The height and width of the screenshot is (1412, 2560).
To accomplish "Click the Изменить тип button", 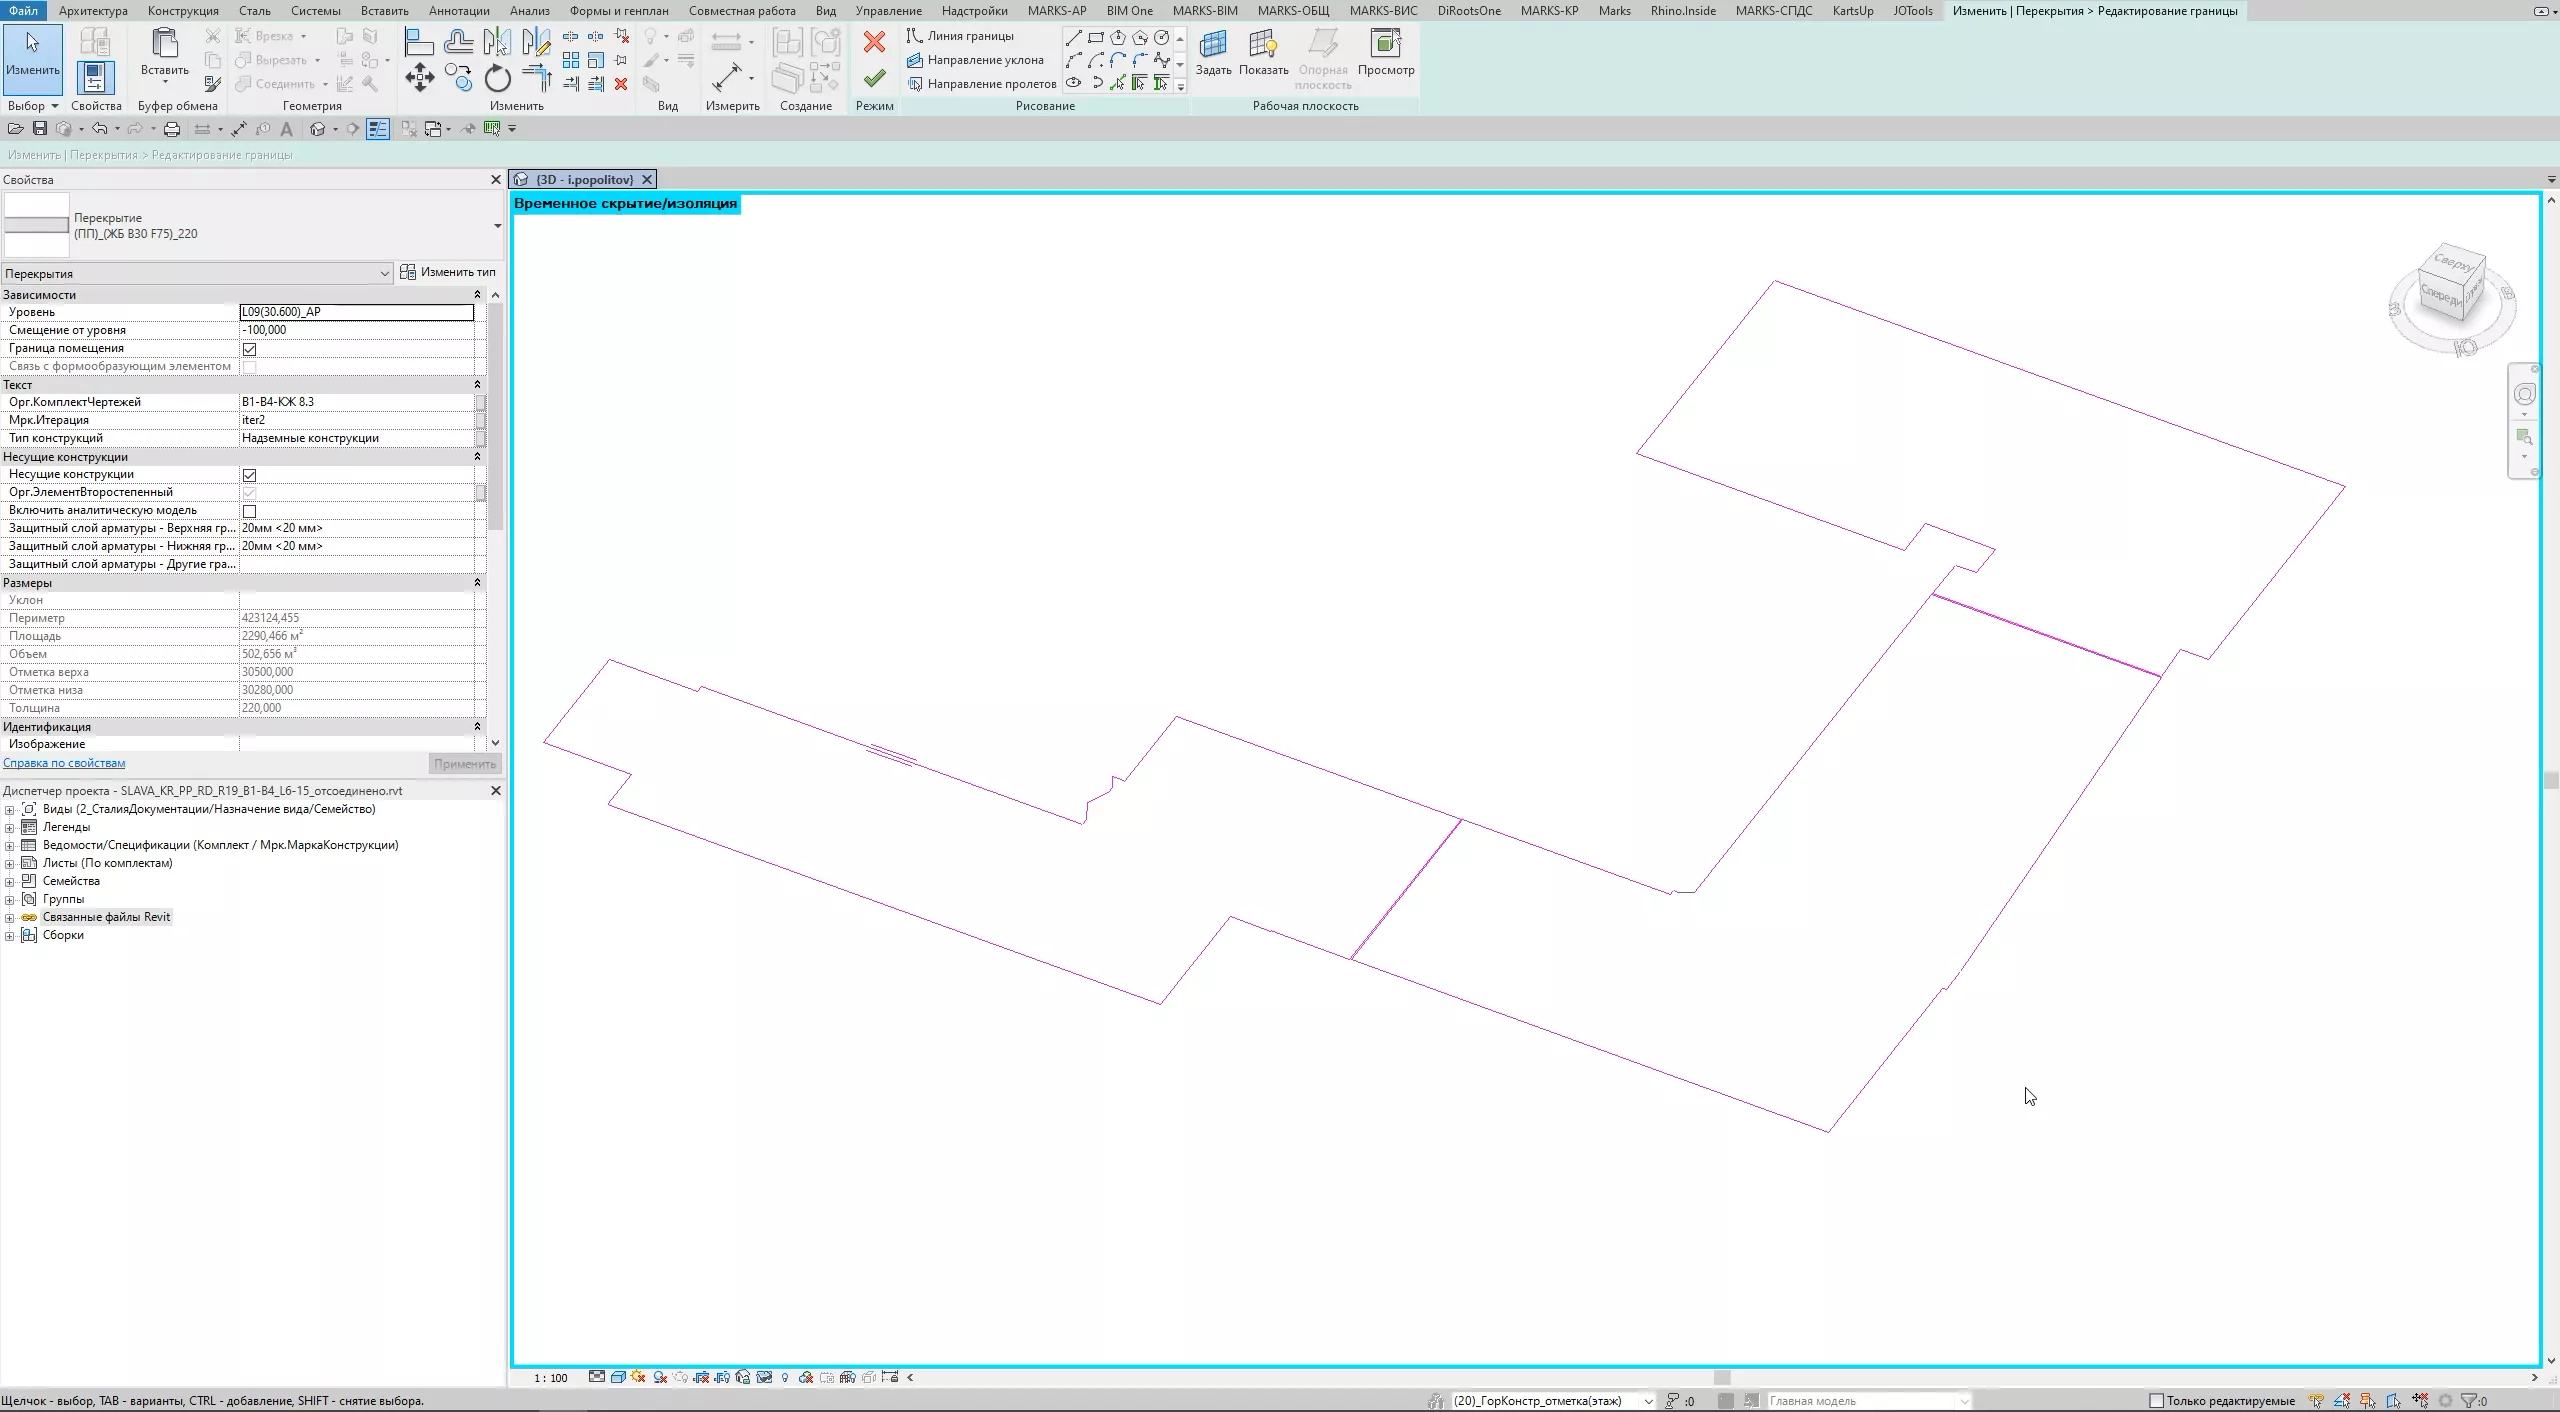I will tap(448, 272).
